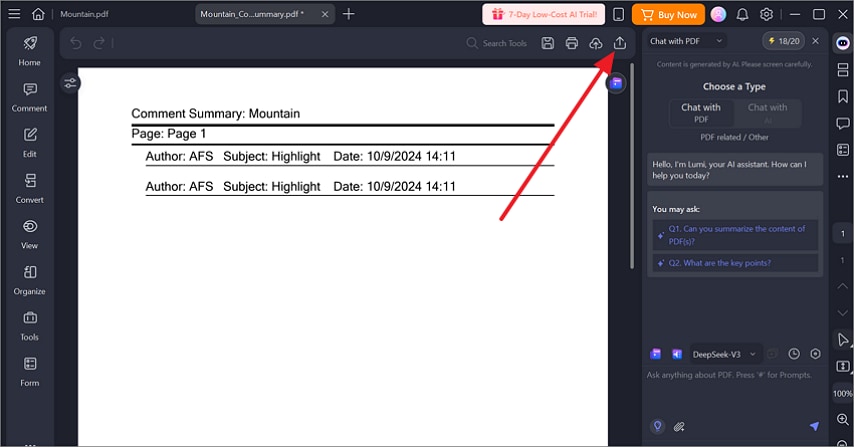Click 7-Day Low-Cost AI Trial banner
Viewport: 854px width, 447px height.
544,14
